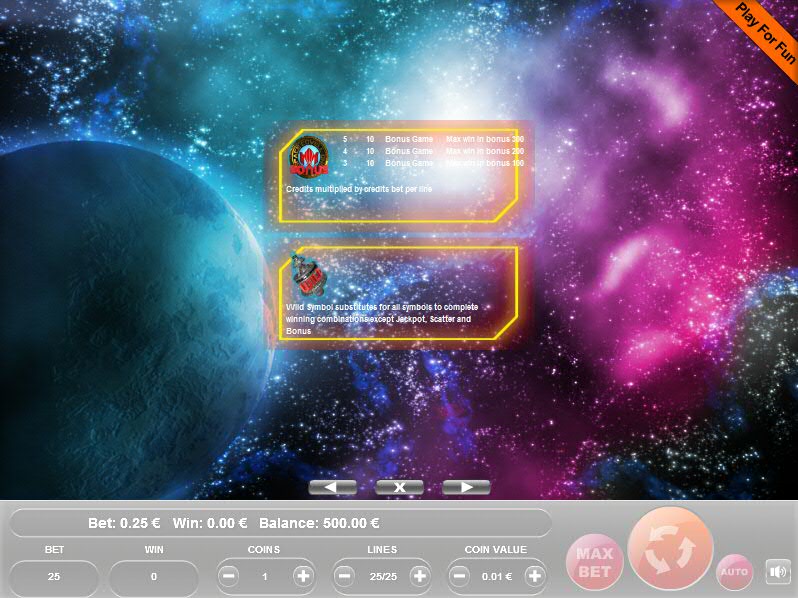798x598 pixels.
Task: Close the paytable with X button
Action: point(399,487)
